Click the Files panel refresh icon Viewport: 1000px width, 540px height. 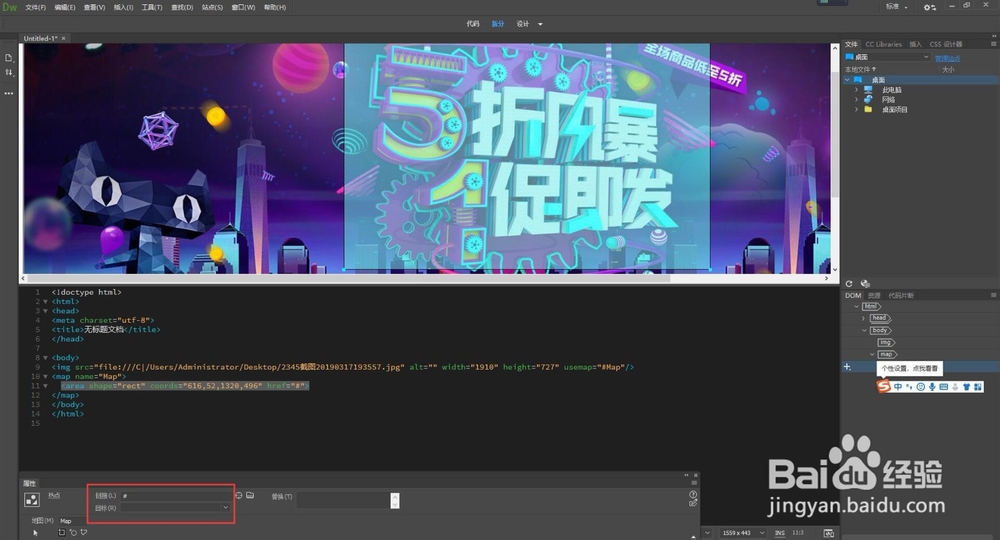[x=849, y=284]
